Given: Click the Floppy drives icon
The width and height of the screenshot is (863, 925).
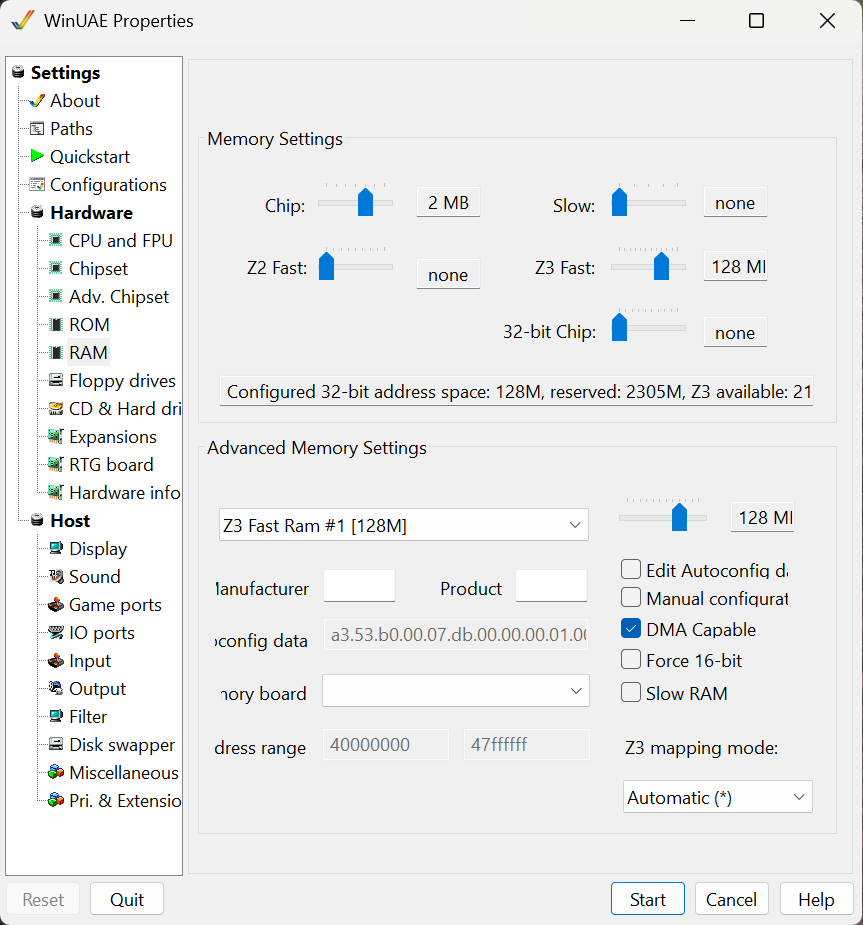Looking at the screenshot, I should point(56,380).
